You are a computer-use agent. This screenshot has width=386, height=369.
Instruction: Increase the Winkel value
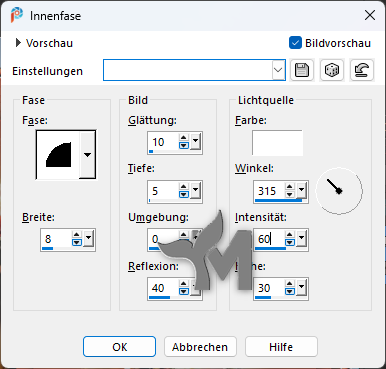(x=290, y=187)
